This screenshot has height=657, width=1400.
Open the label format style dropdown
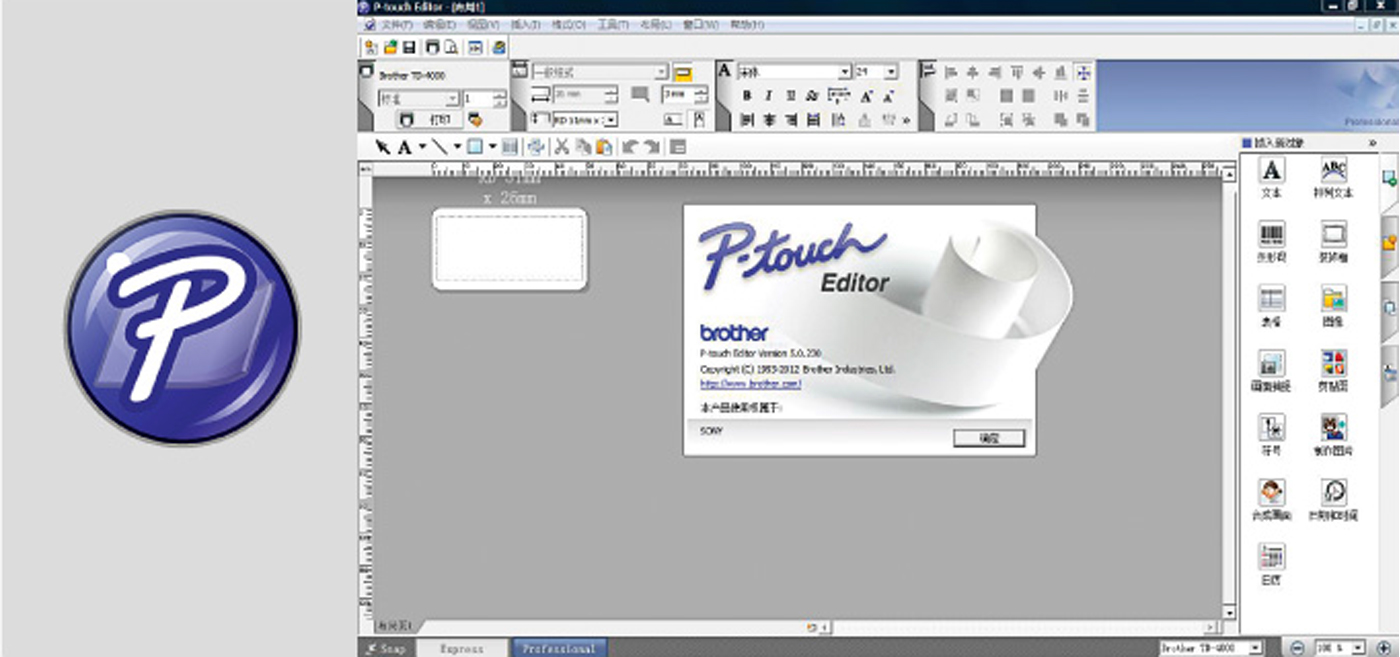[x=661, y=72]
